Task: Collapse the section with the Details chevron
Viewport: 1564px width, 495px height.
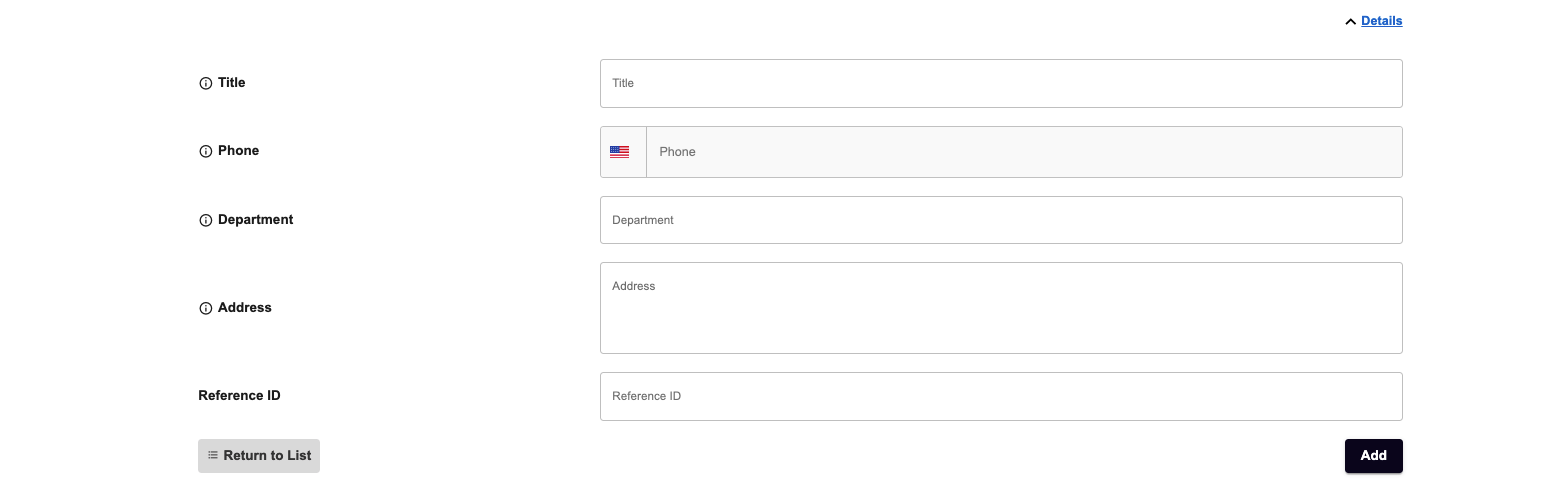Action: point(1351,21)
